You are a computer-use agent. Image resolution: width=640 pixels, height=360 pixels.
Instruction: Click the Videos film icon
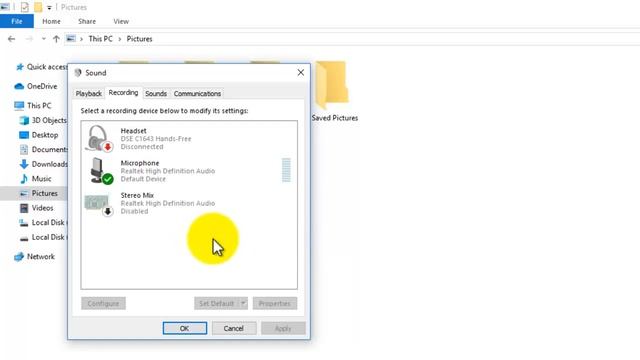(x=24, y=208)
